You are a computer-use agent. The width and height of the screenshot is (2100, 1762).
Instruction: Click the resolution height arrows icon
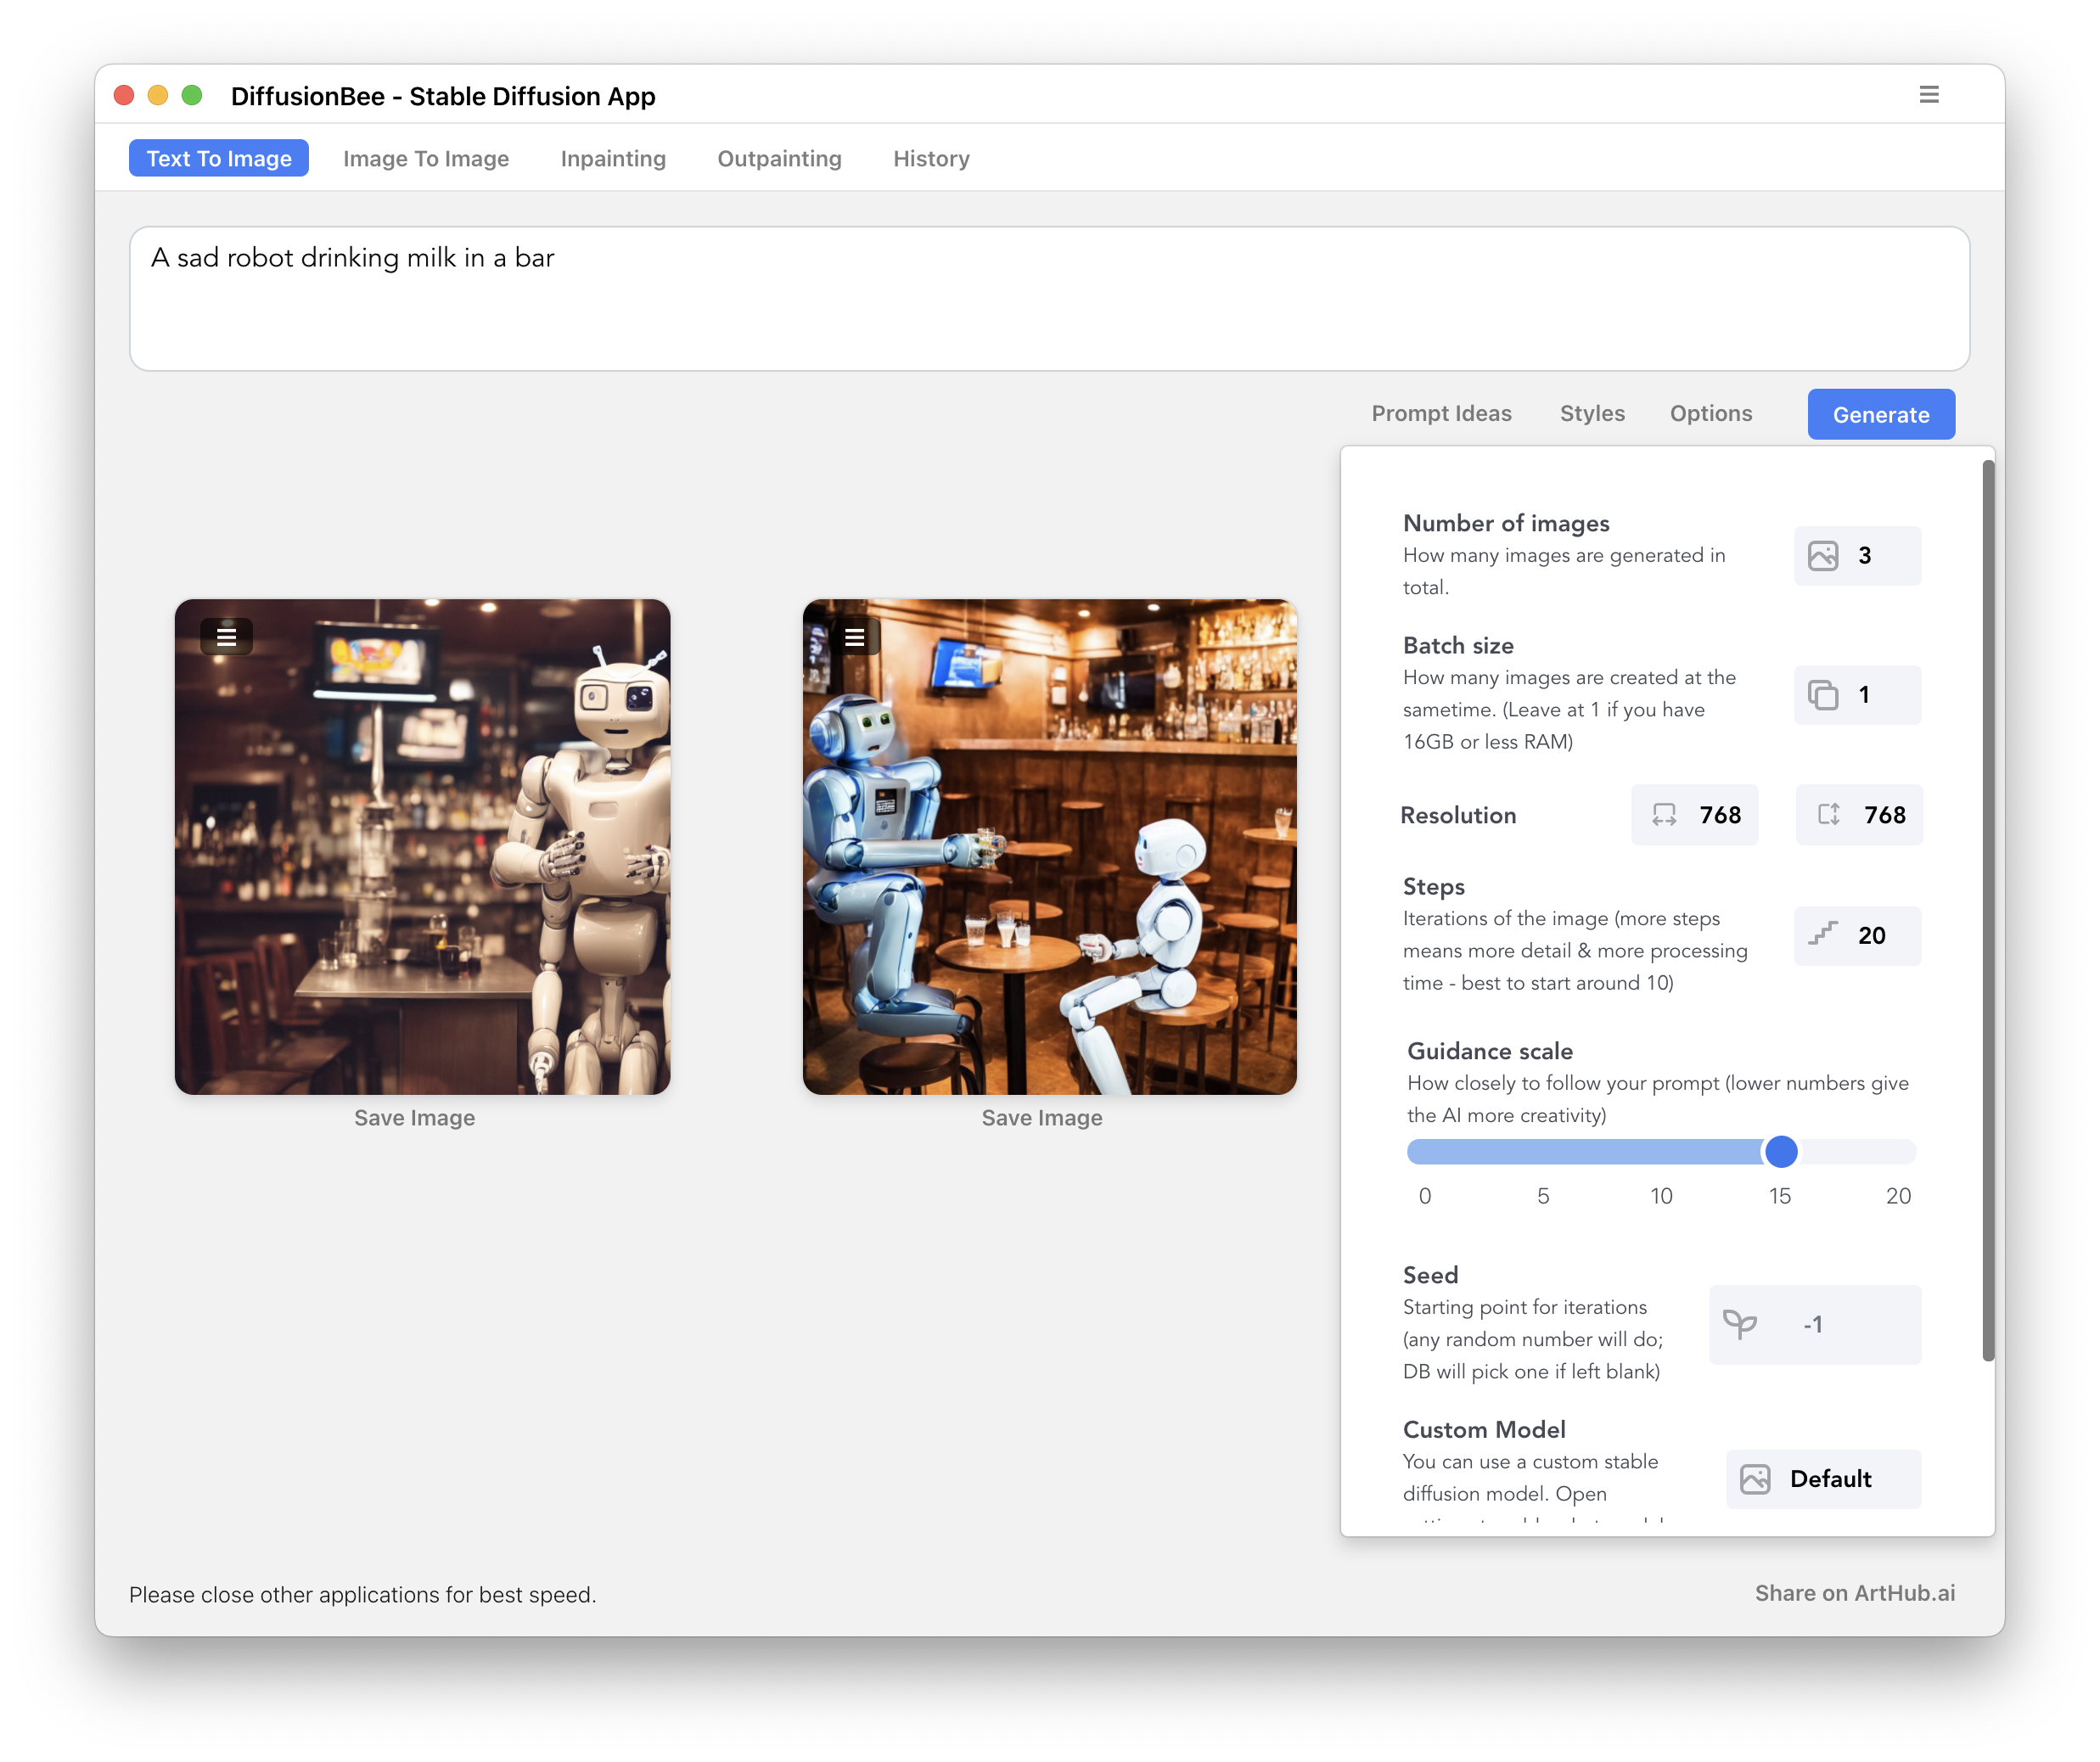click(x=1828, y=815)
